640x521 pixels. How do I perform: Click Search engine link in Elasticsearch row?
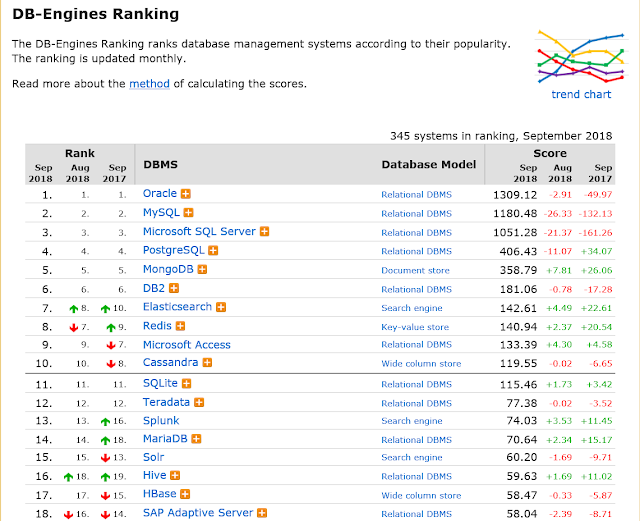pyautogui.click(x=412, y=308)
